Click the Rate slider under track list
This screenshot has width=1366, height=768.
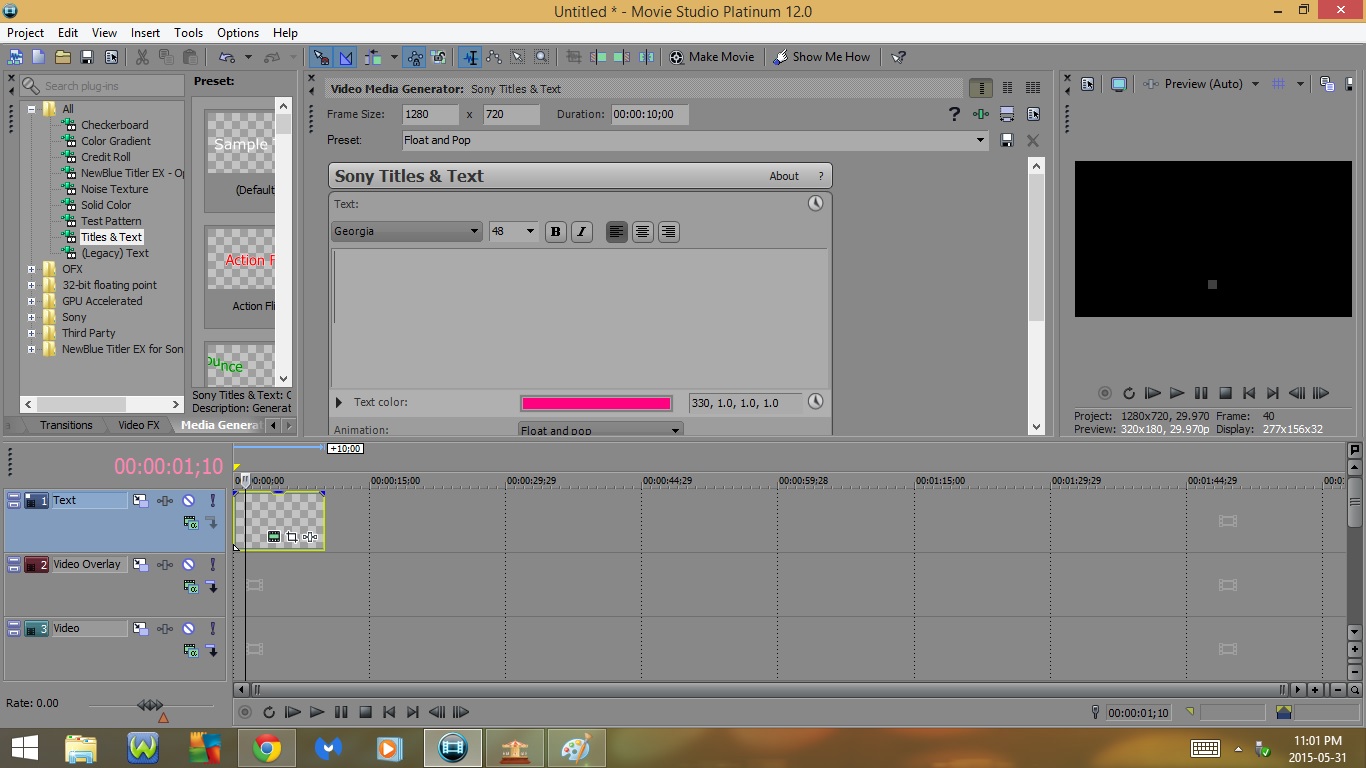click(x=150, y=706)
